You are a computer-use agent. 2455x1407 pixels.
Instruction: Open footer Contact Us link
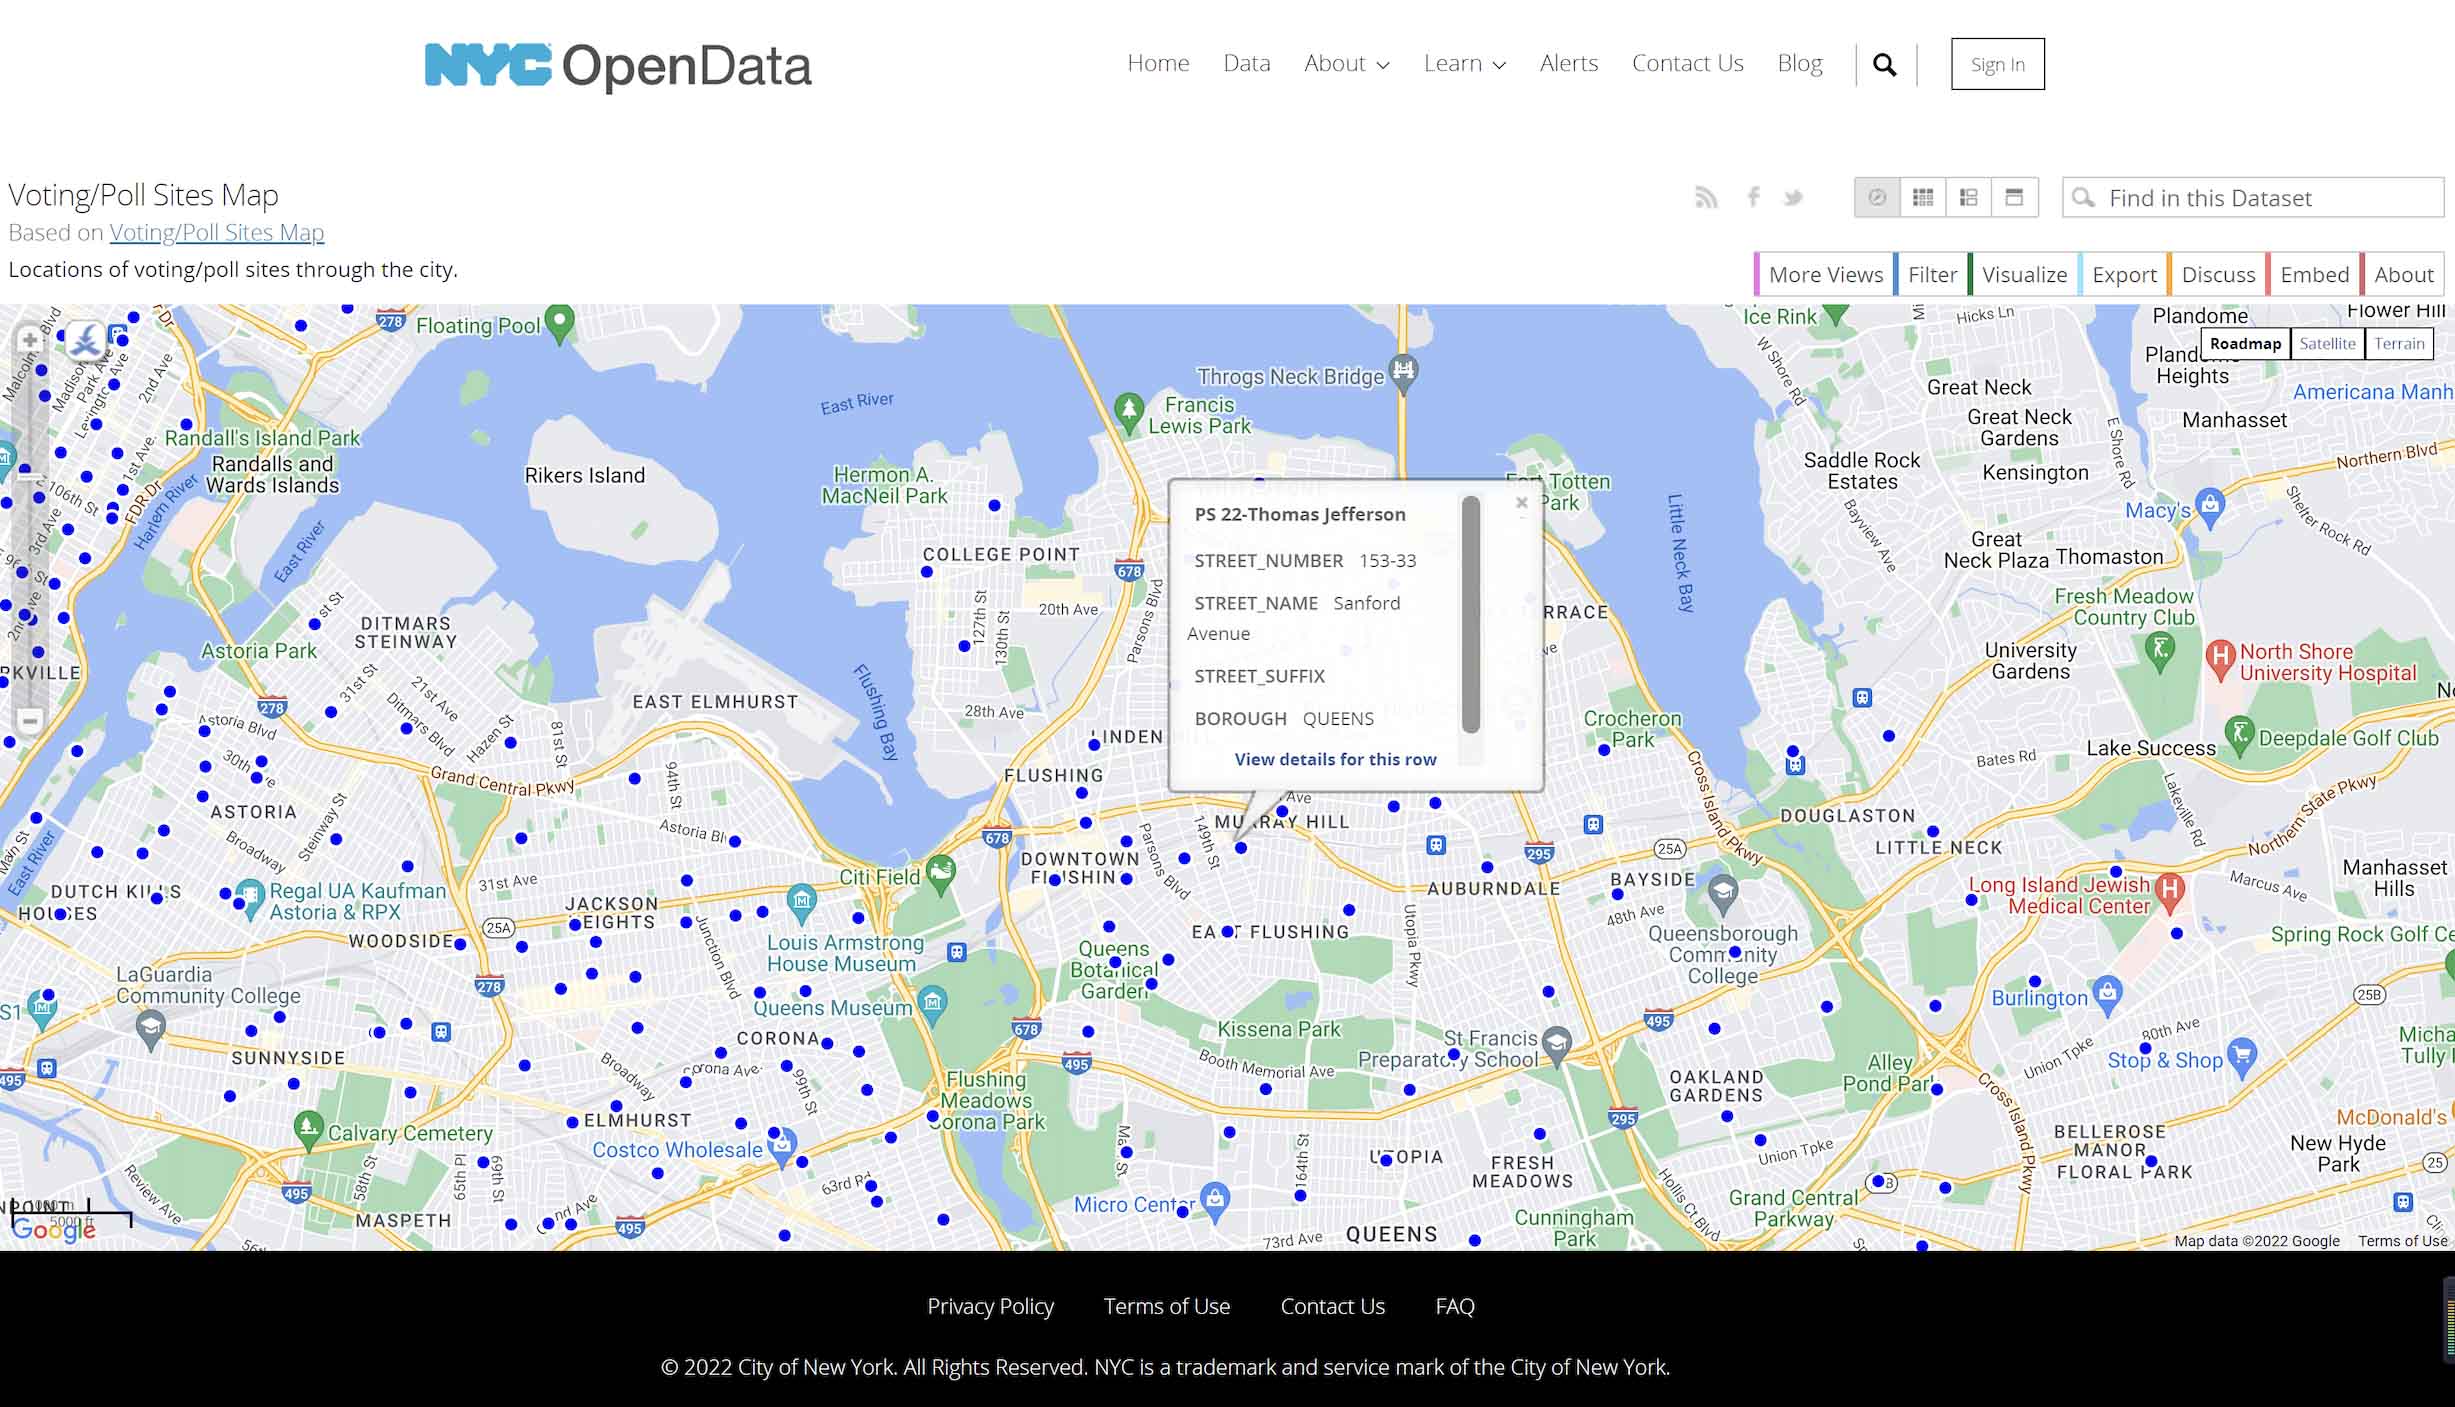pos(1332,1306)
